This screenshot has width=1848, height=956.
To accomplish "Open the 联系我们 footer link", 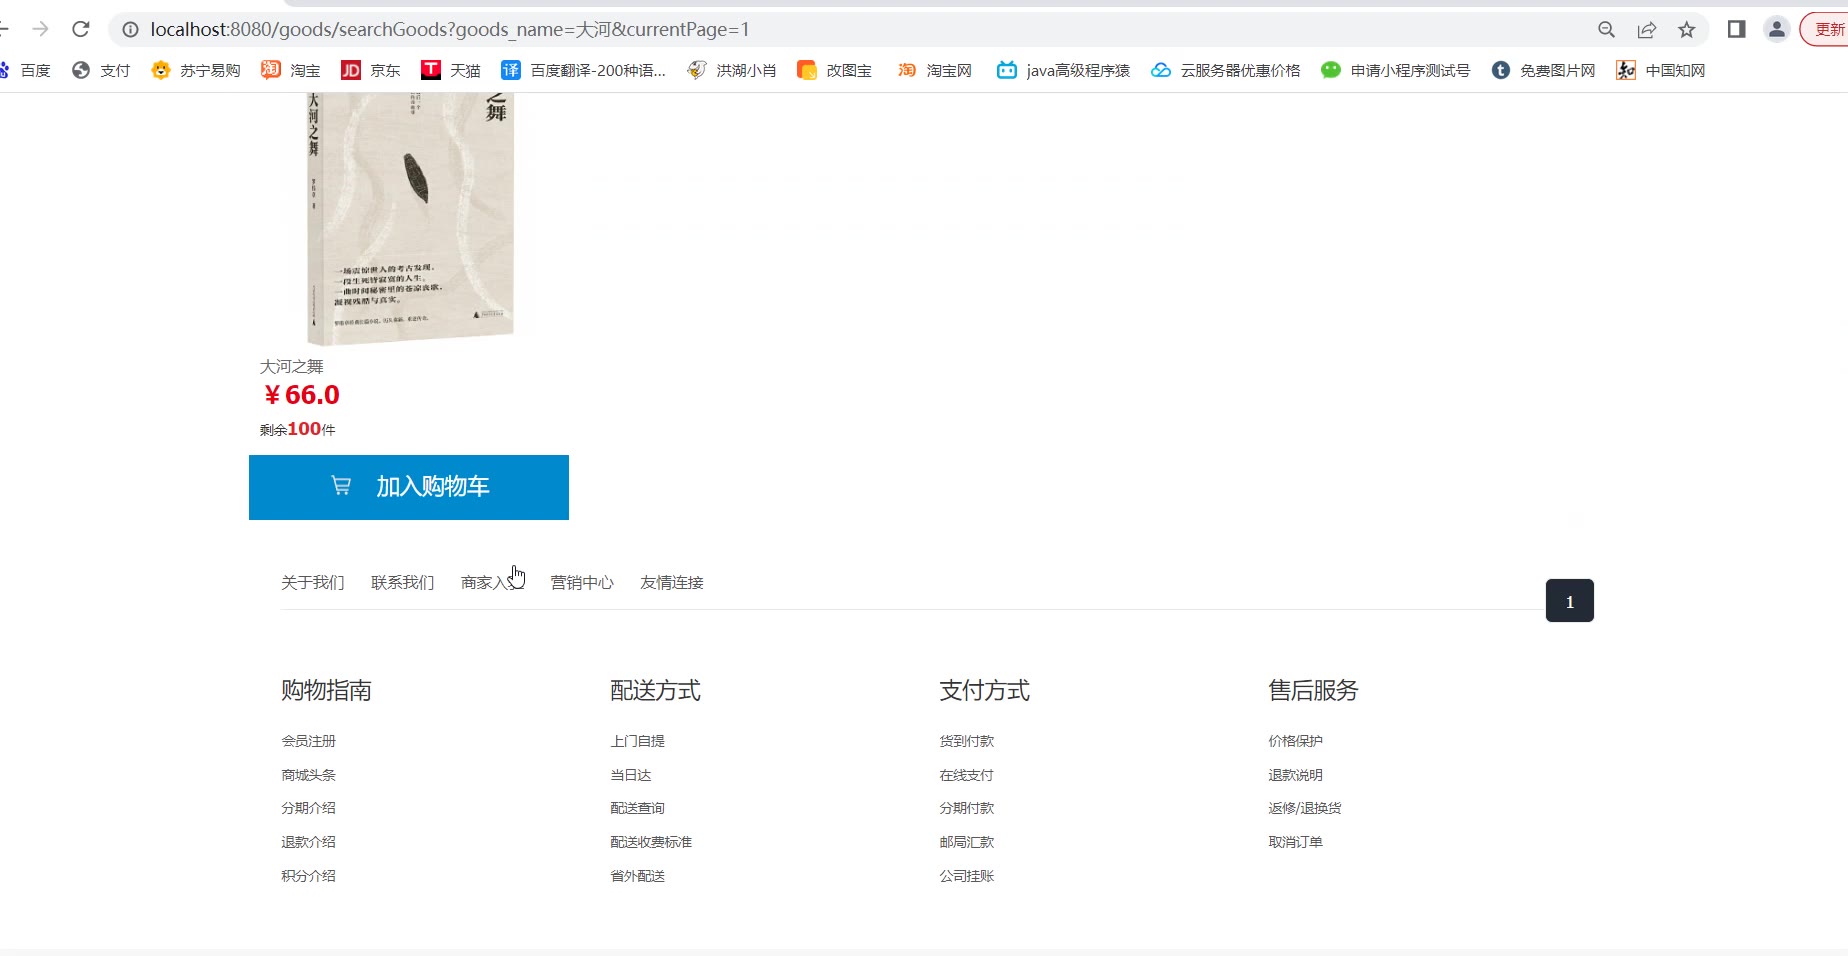I will (403, 583).
